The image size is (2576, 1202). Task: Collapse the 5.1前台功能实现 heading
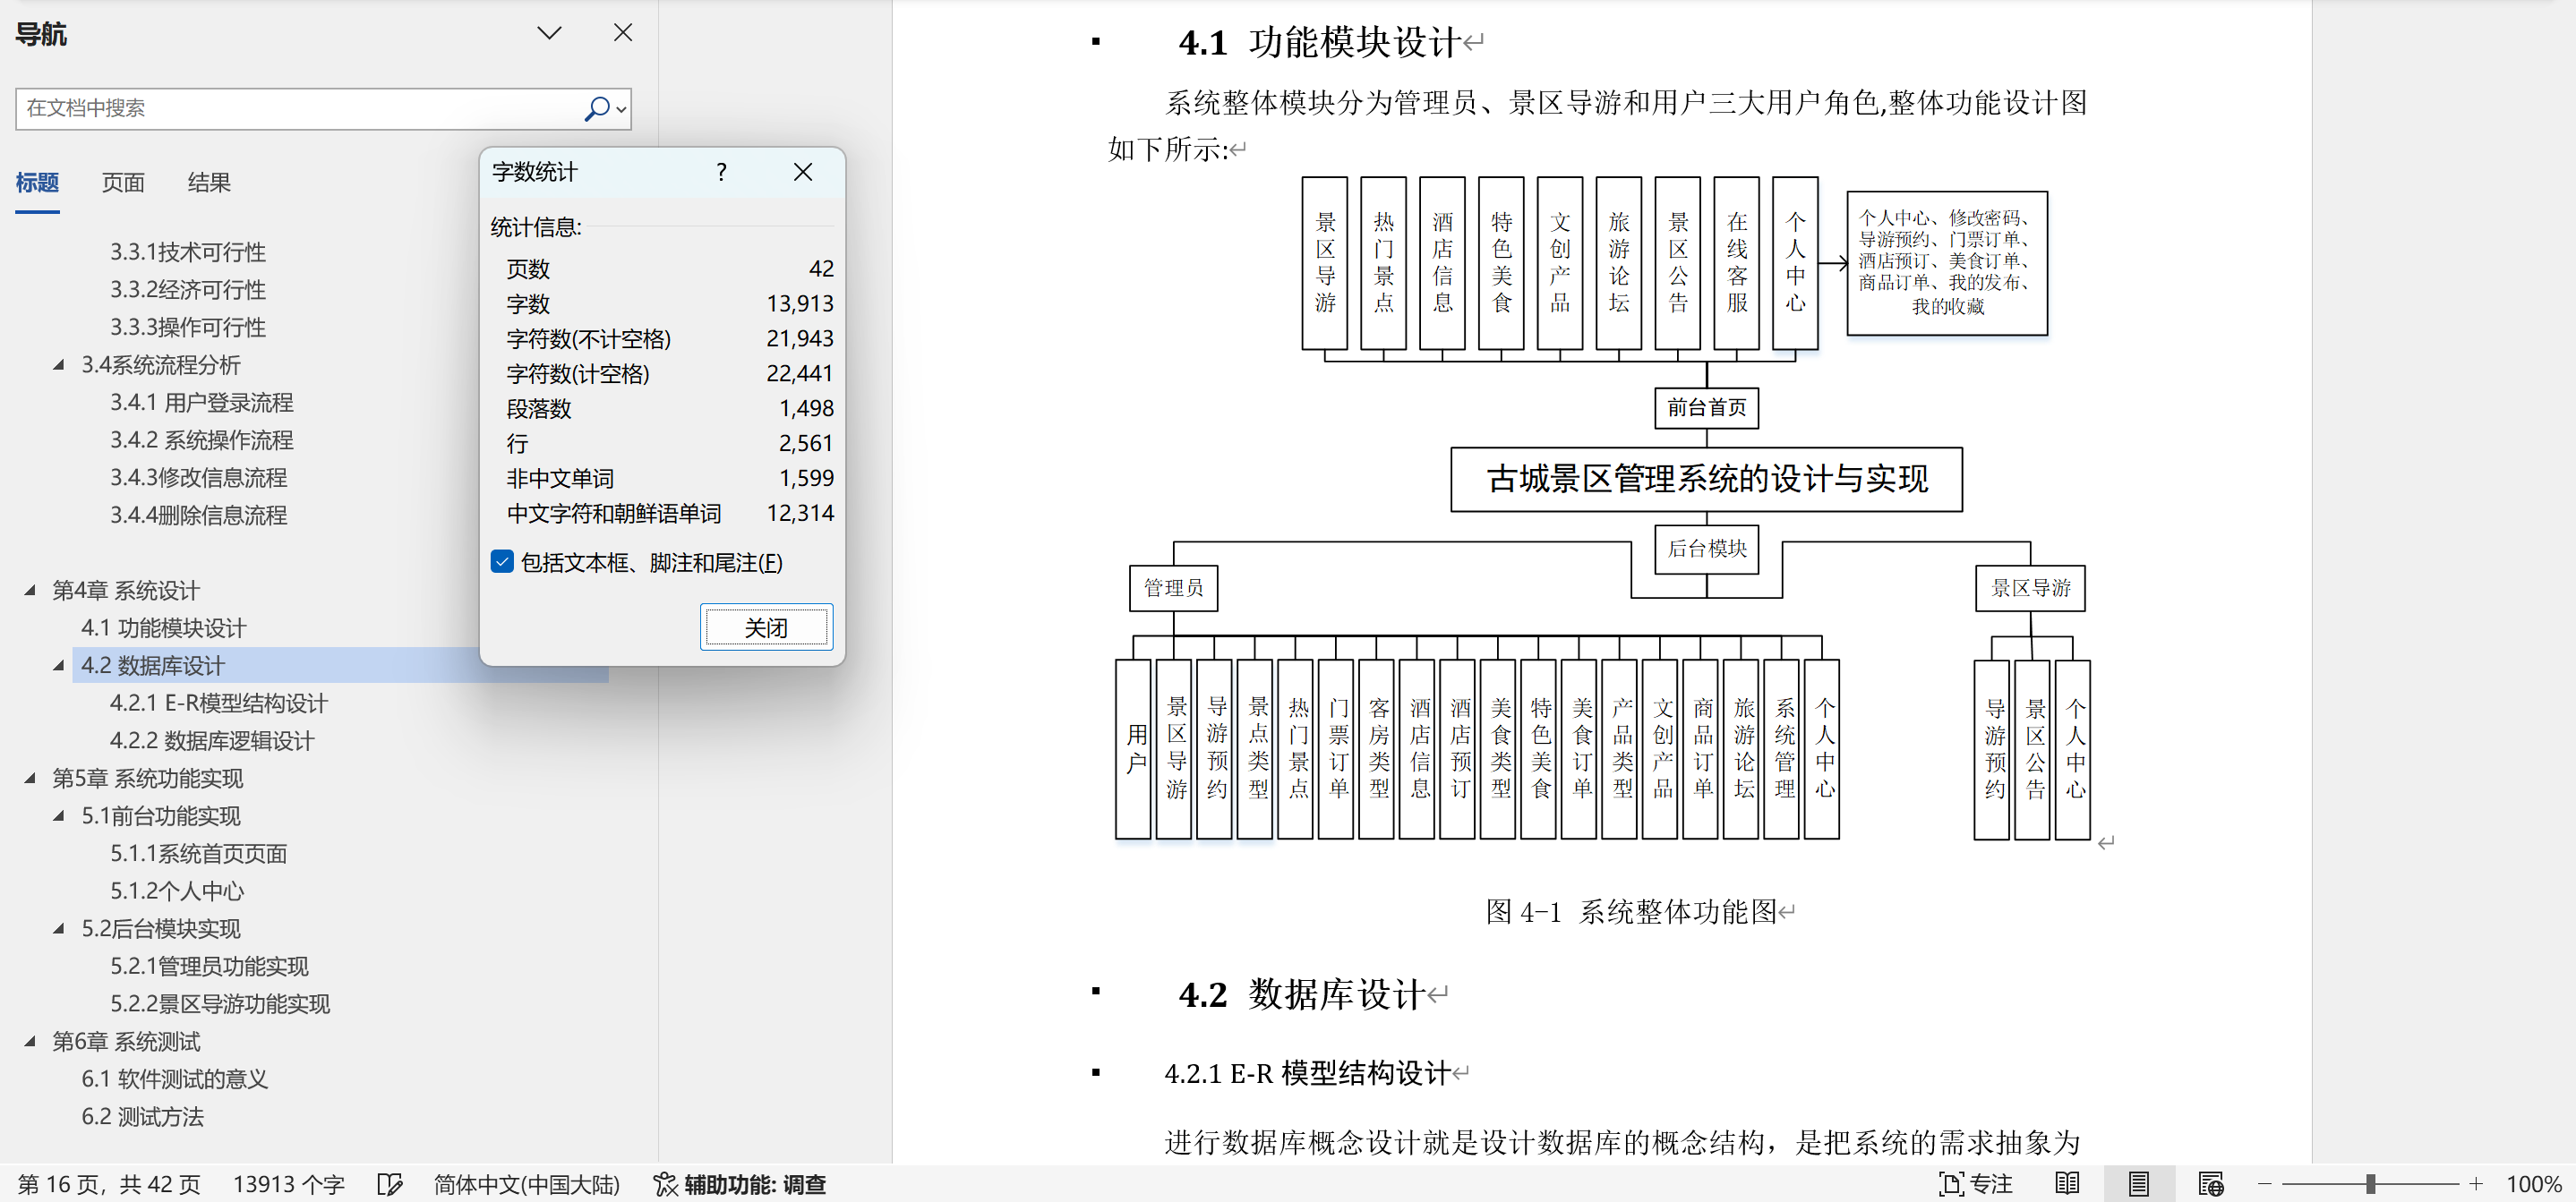[x=59, y=816]
